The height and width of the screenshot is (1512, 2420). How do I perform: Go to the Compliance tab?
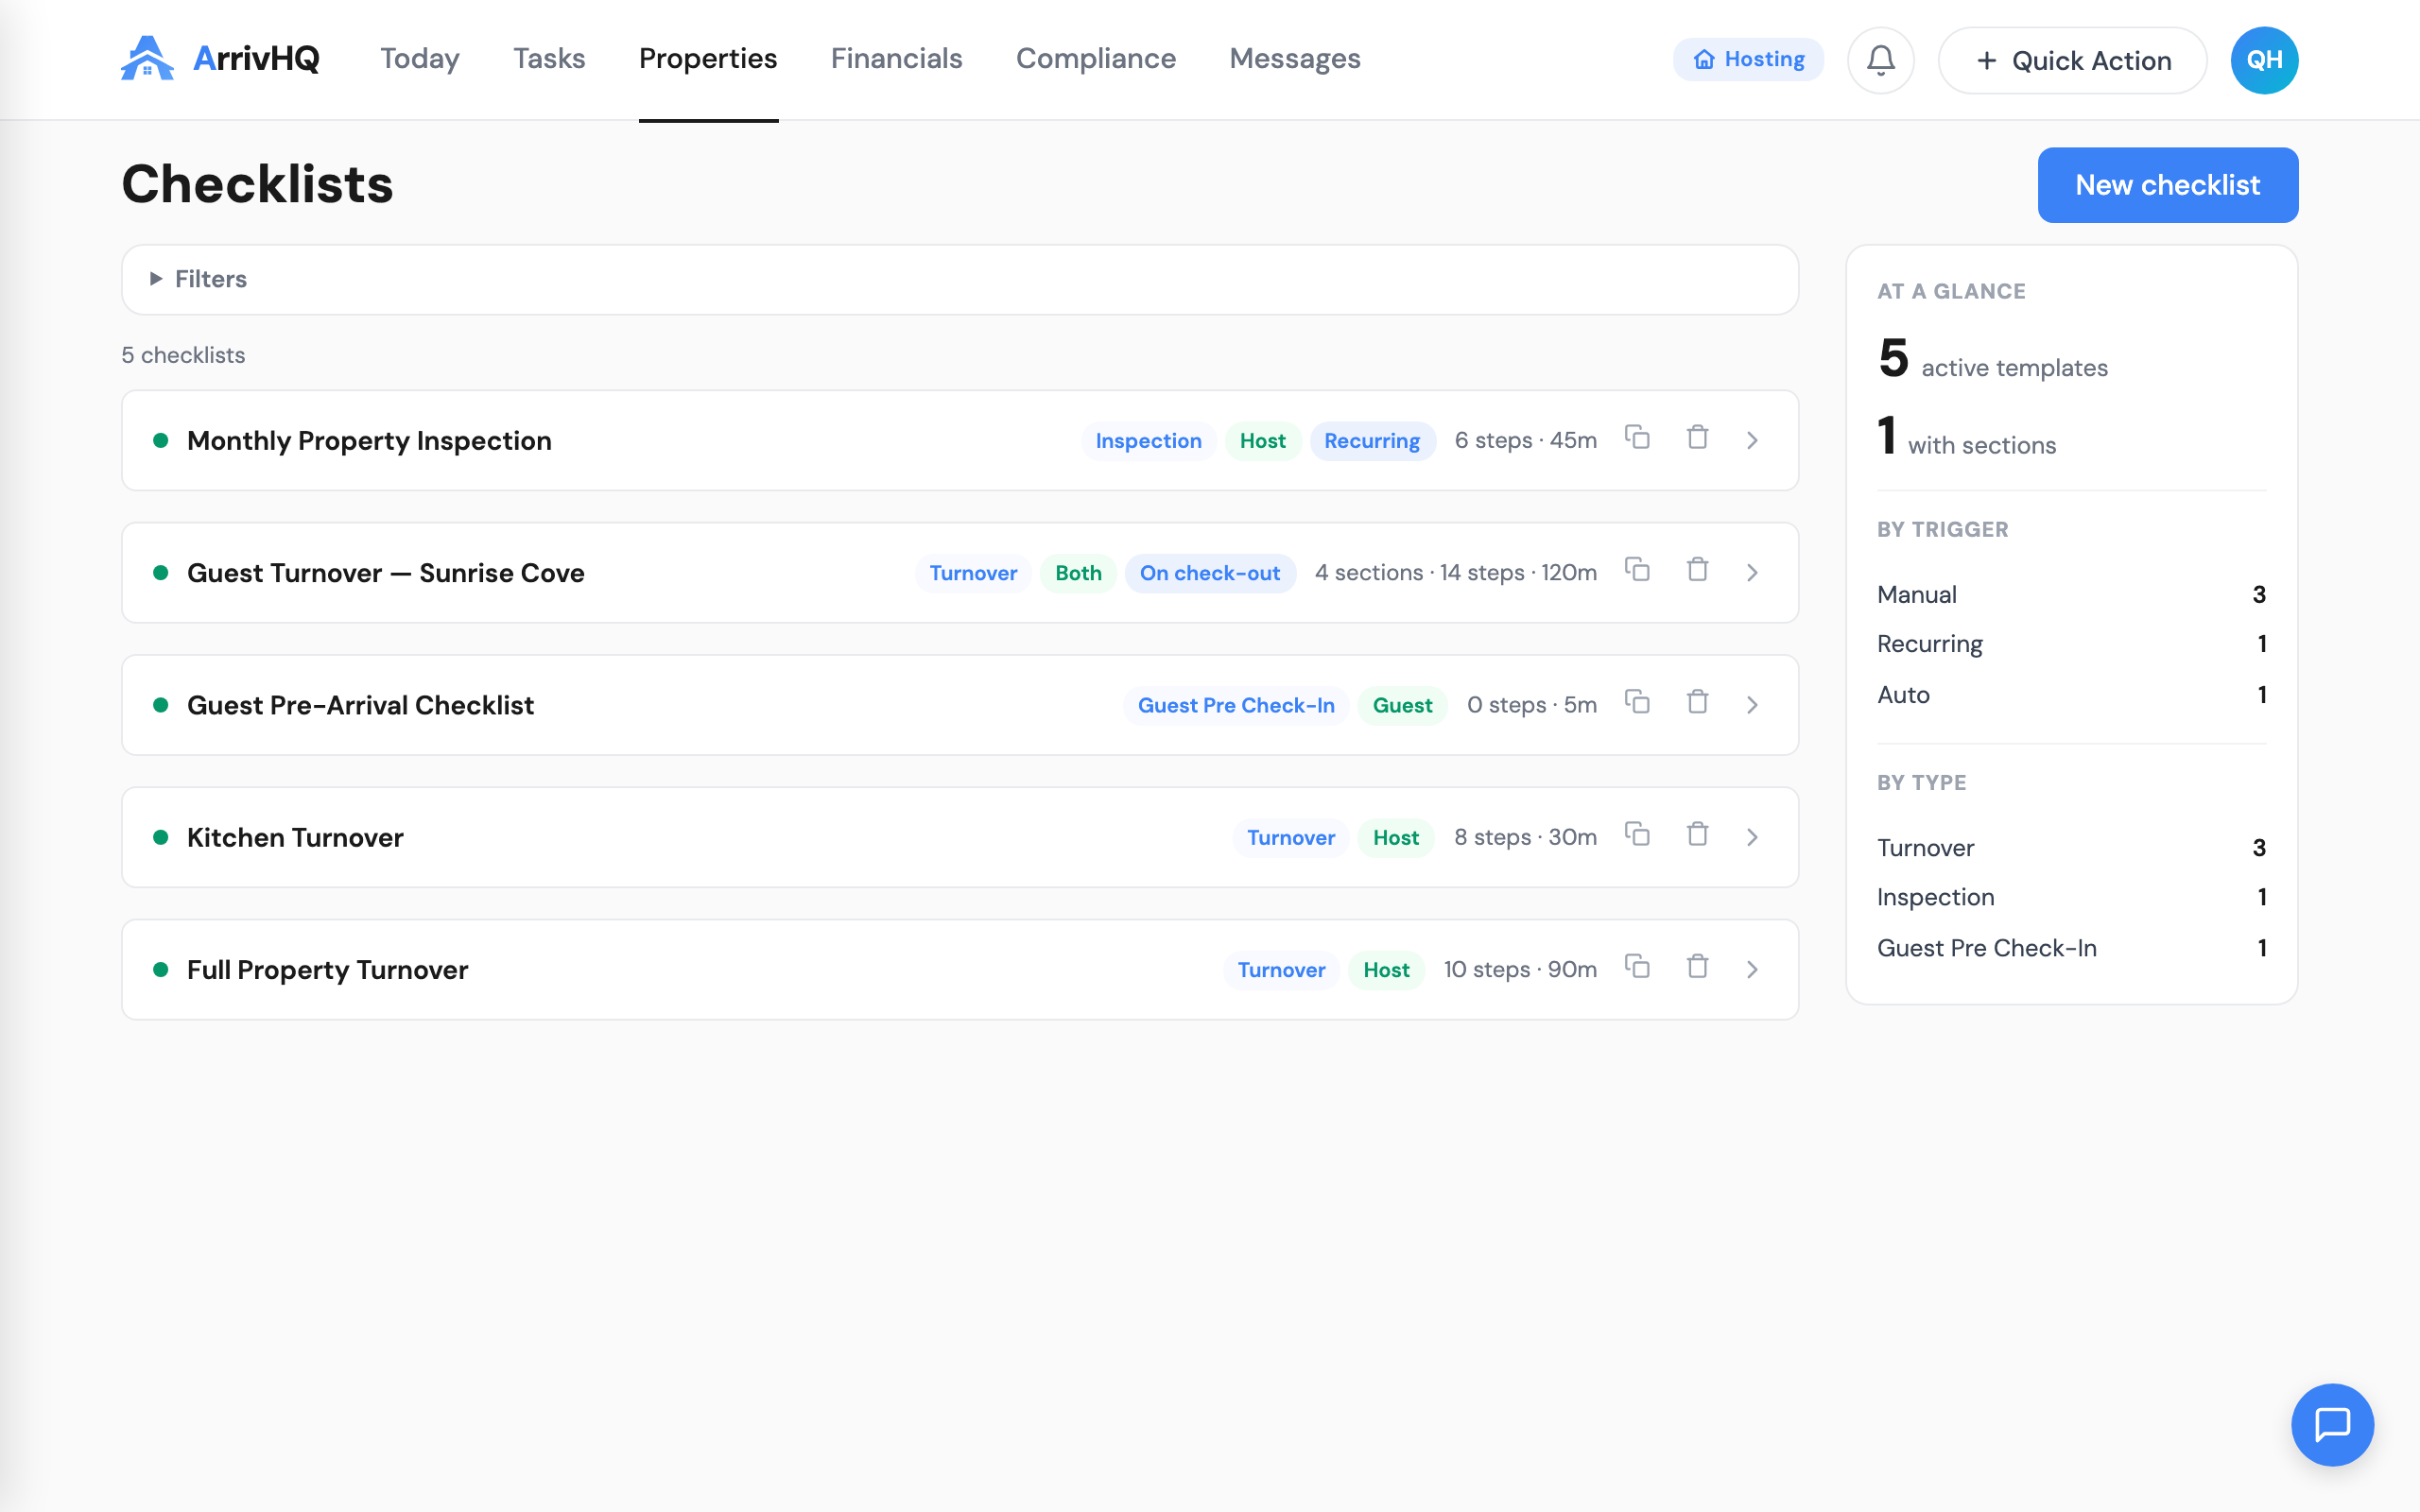tap(1096, 59)
